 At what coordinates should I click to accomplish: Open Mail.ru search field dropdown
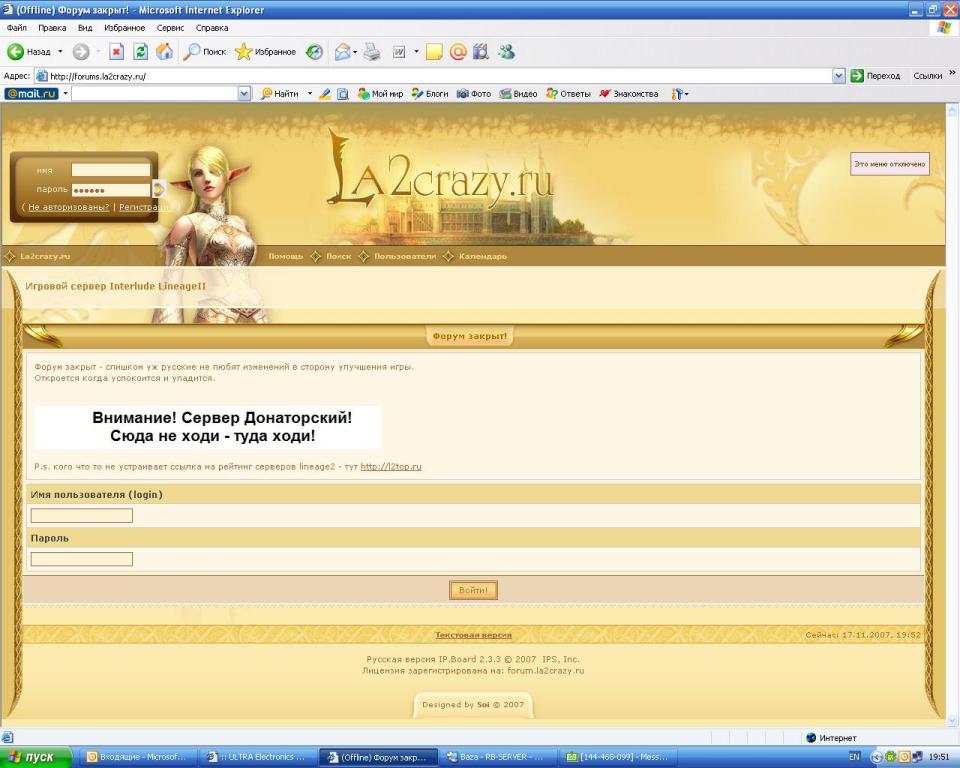tap(244, 94)
